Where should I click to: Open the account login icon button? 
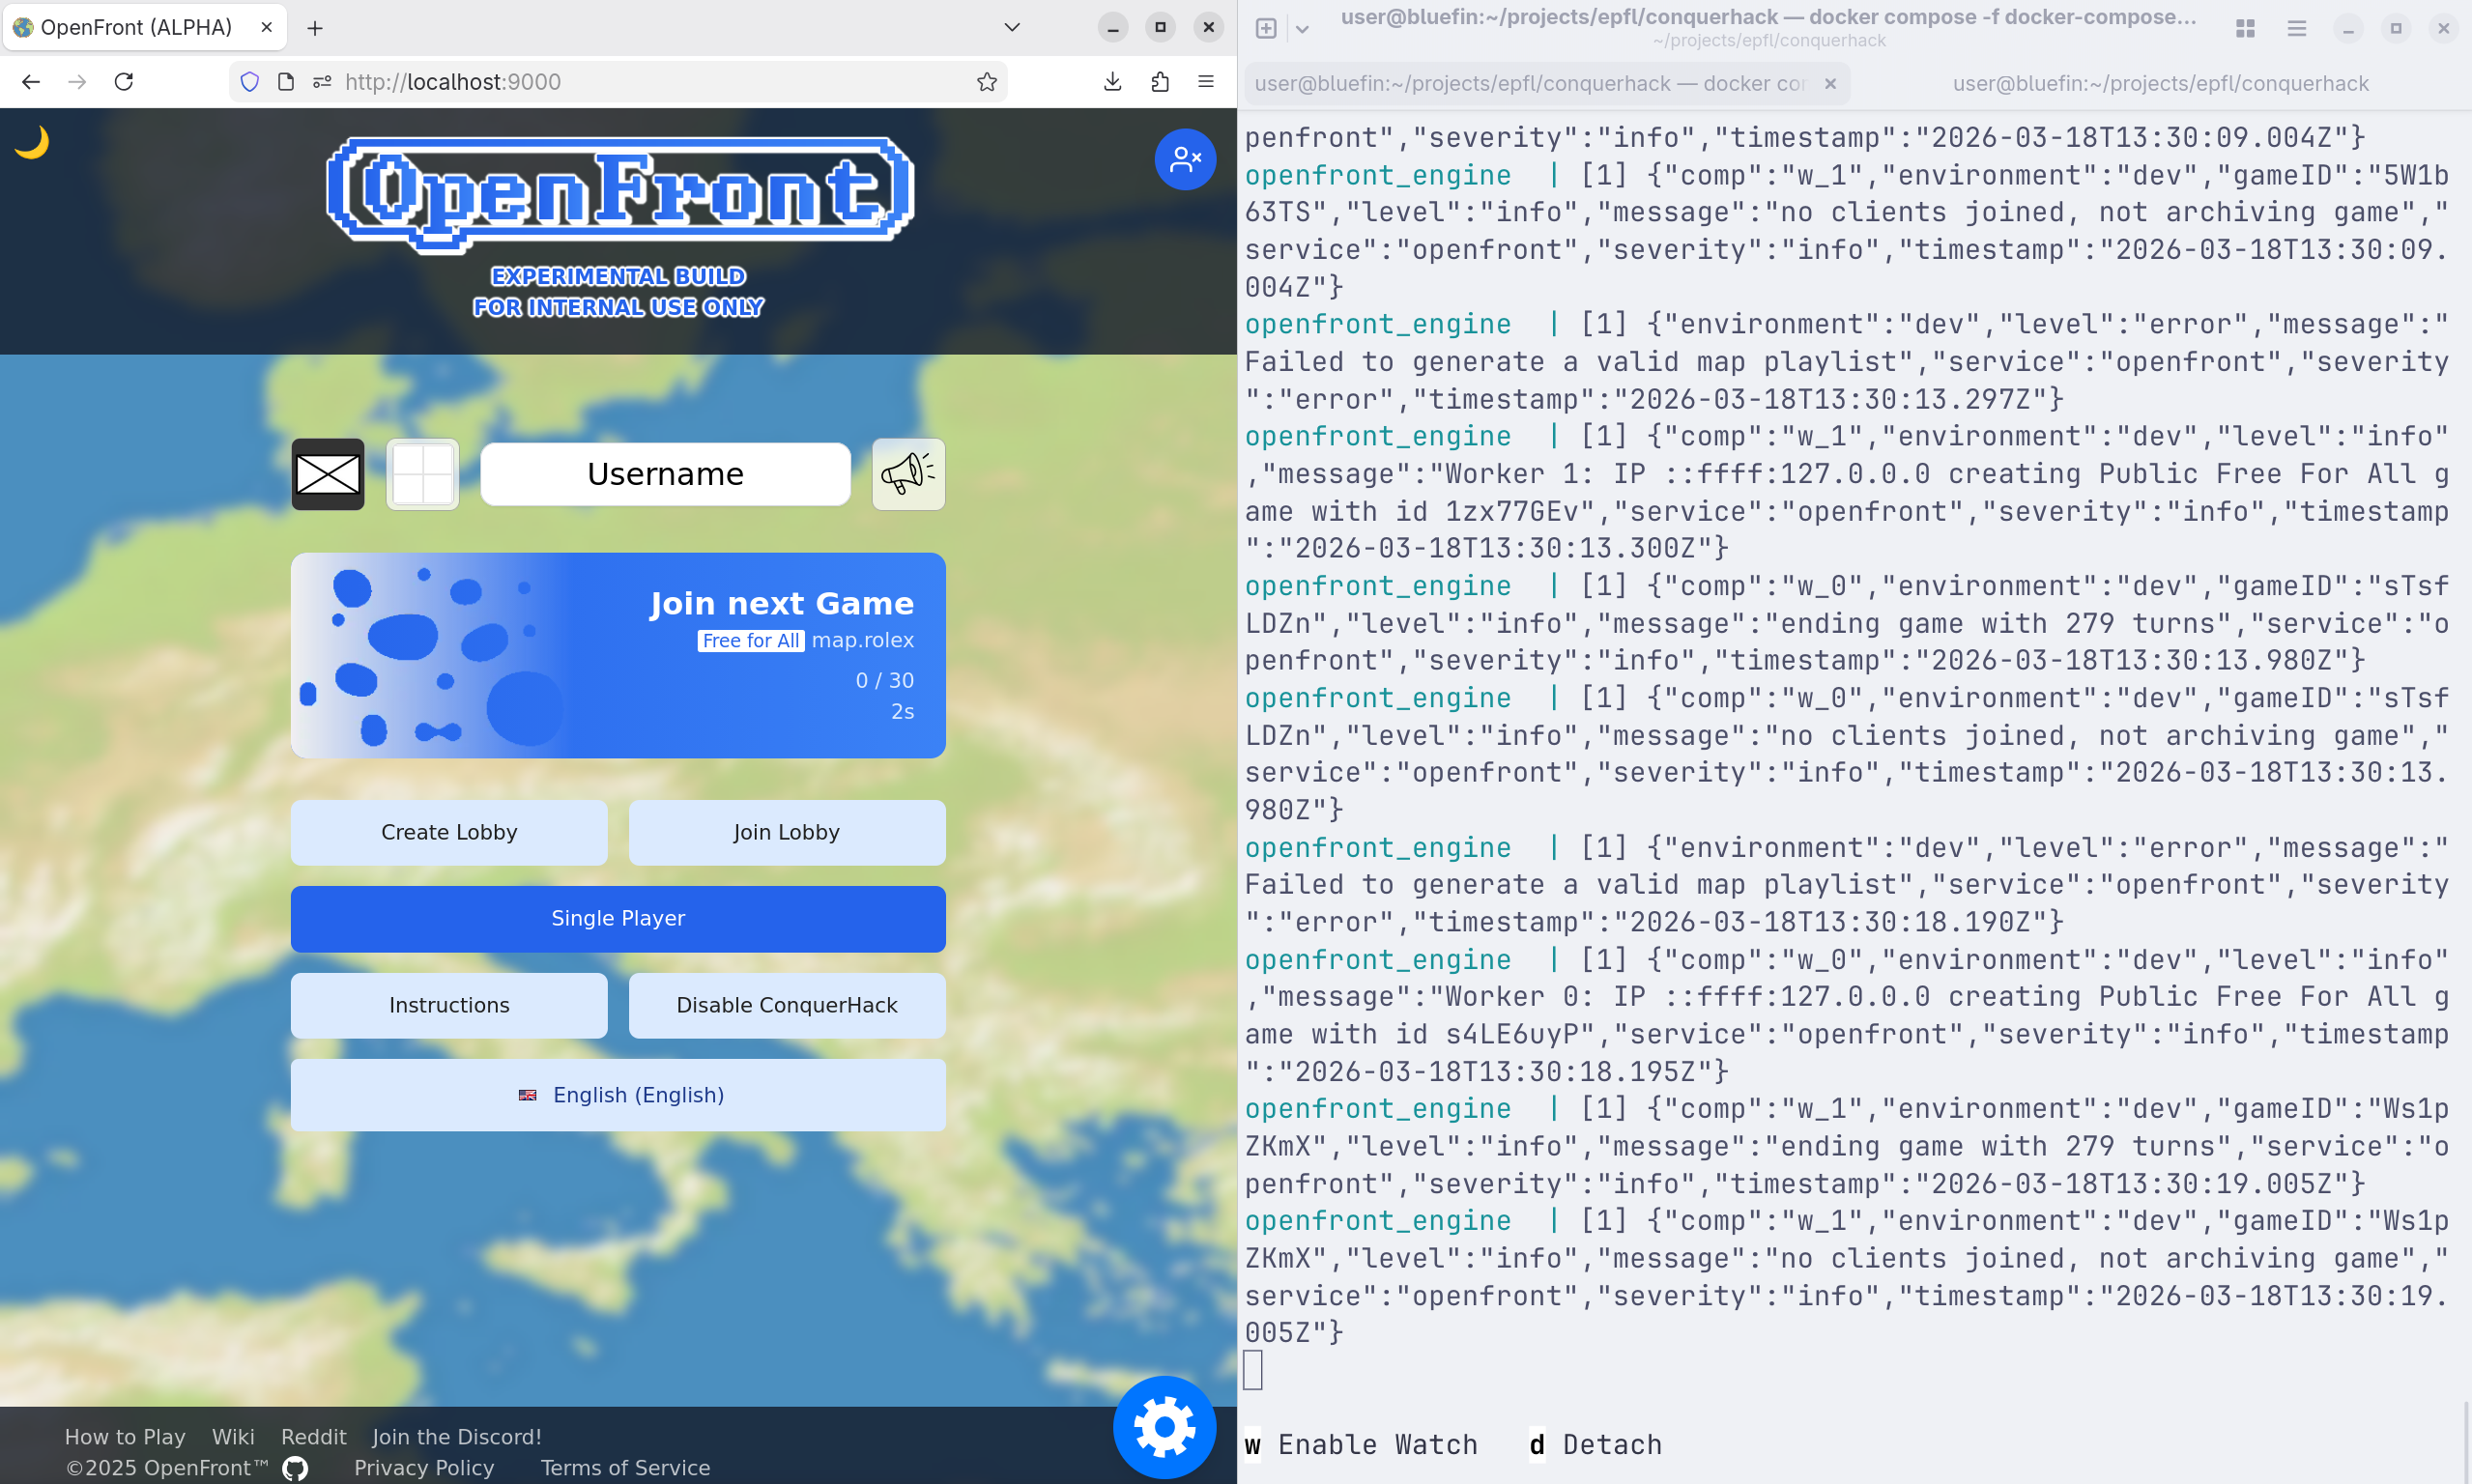point(1185,159)
